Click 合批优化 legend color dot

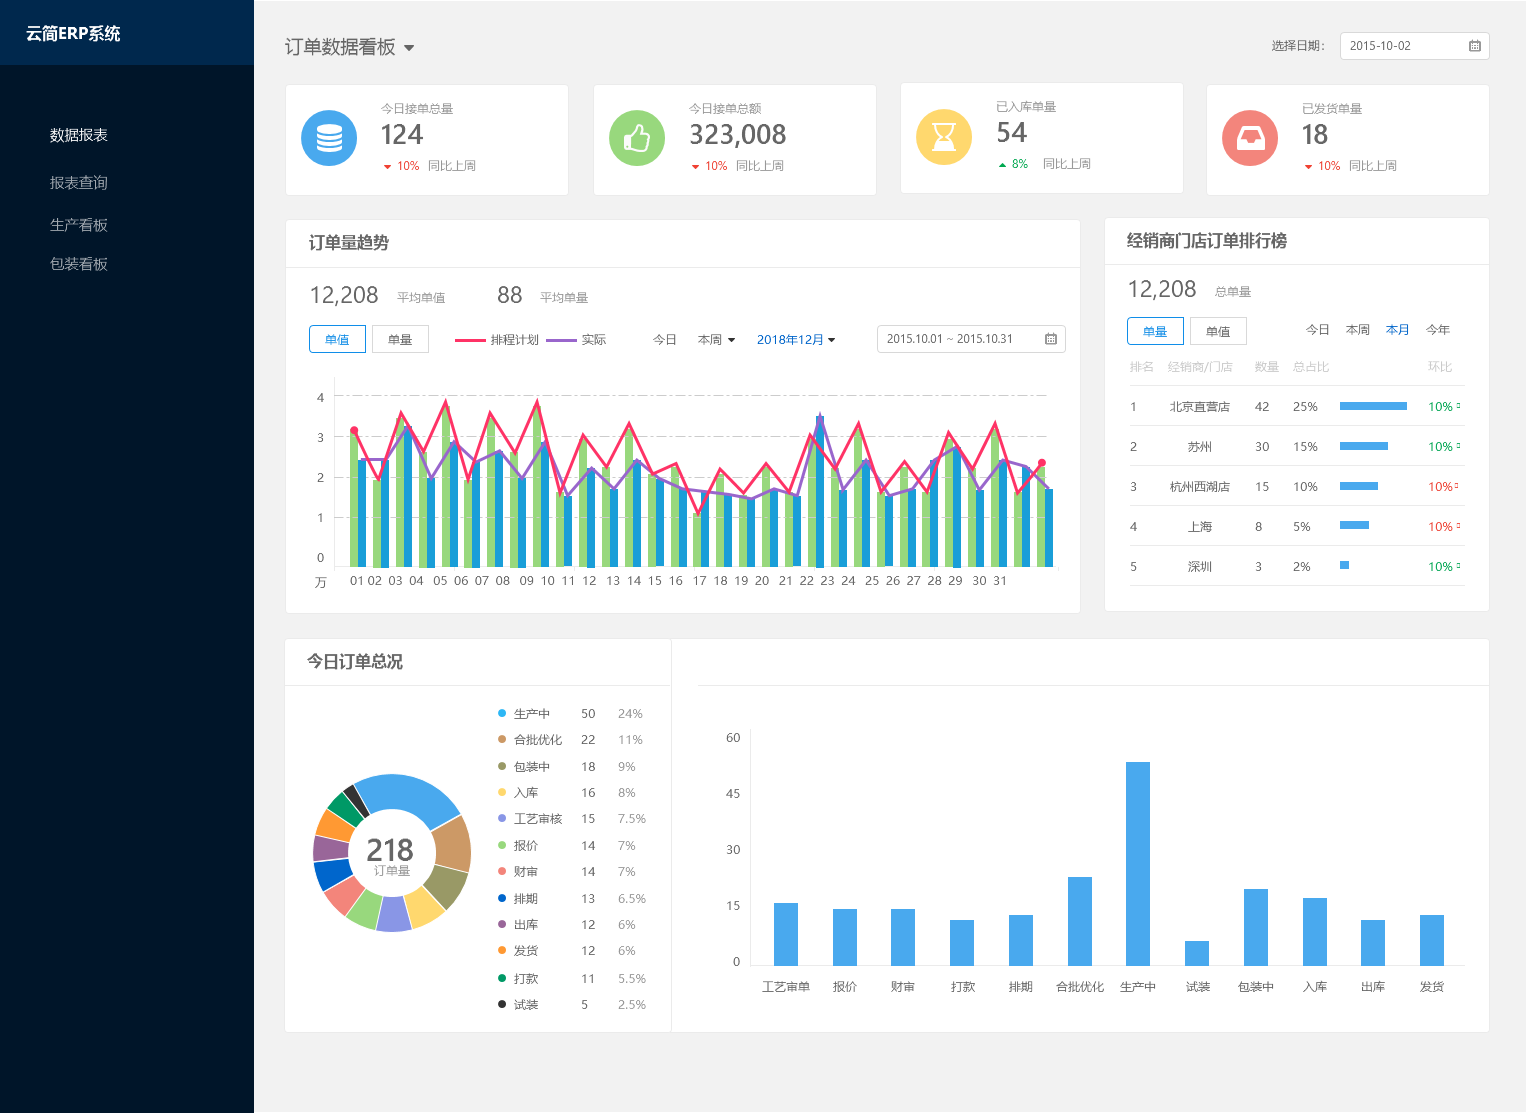(502, 739)
